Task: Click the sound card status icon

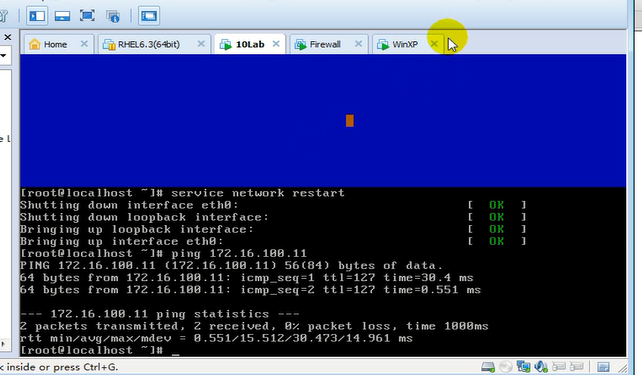Action: [x=541, y=366]
